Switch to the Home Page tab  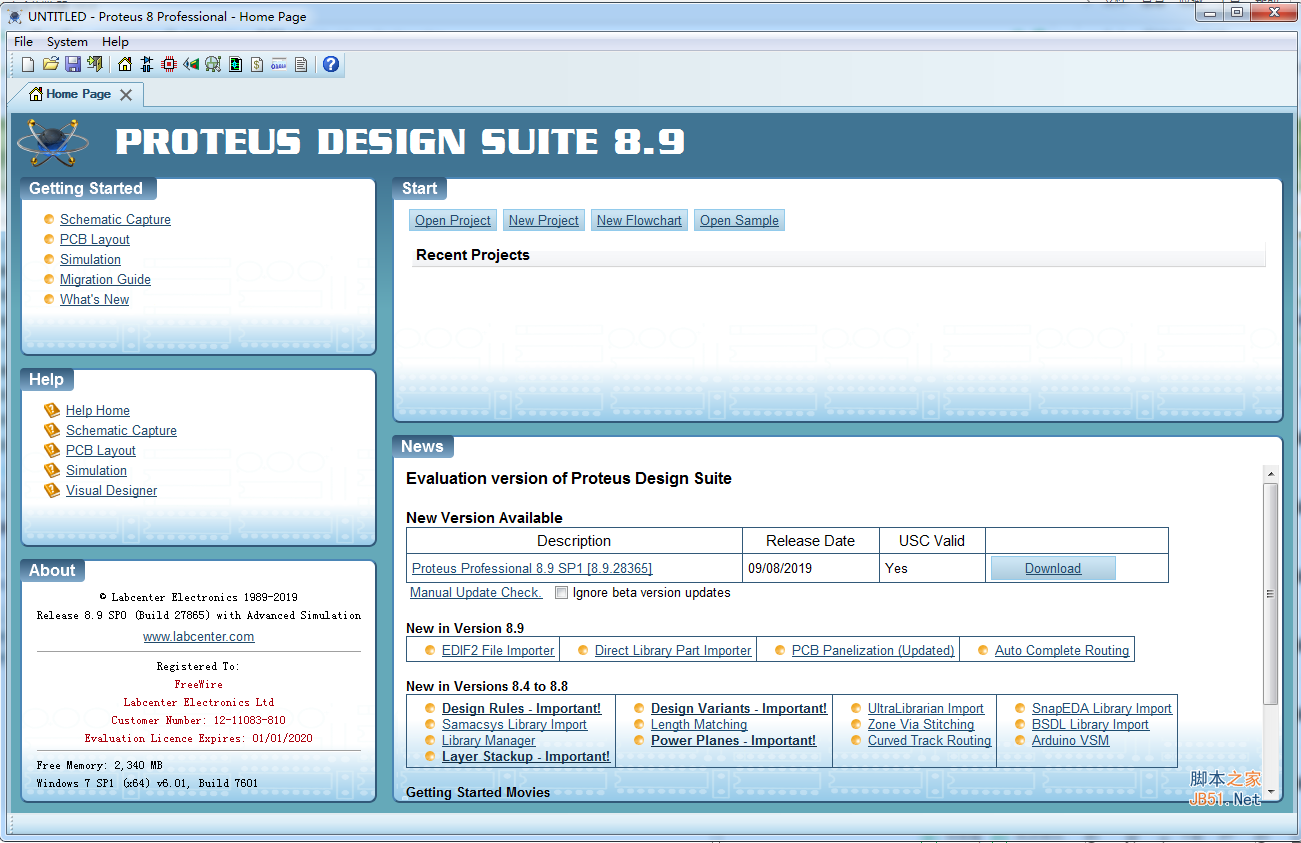pos(78,93)
